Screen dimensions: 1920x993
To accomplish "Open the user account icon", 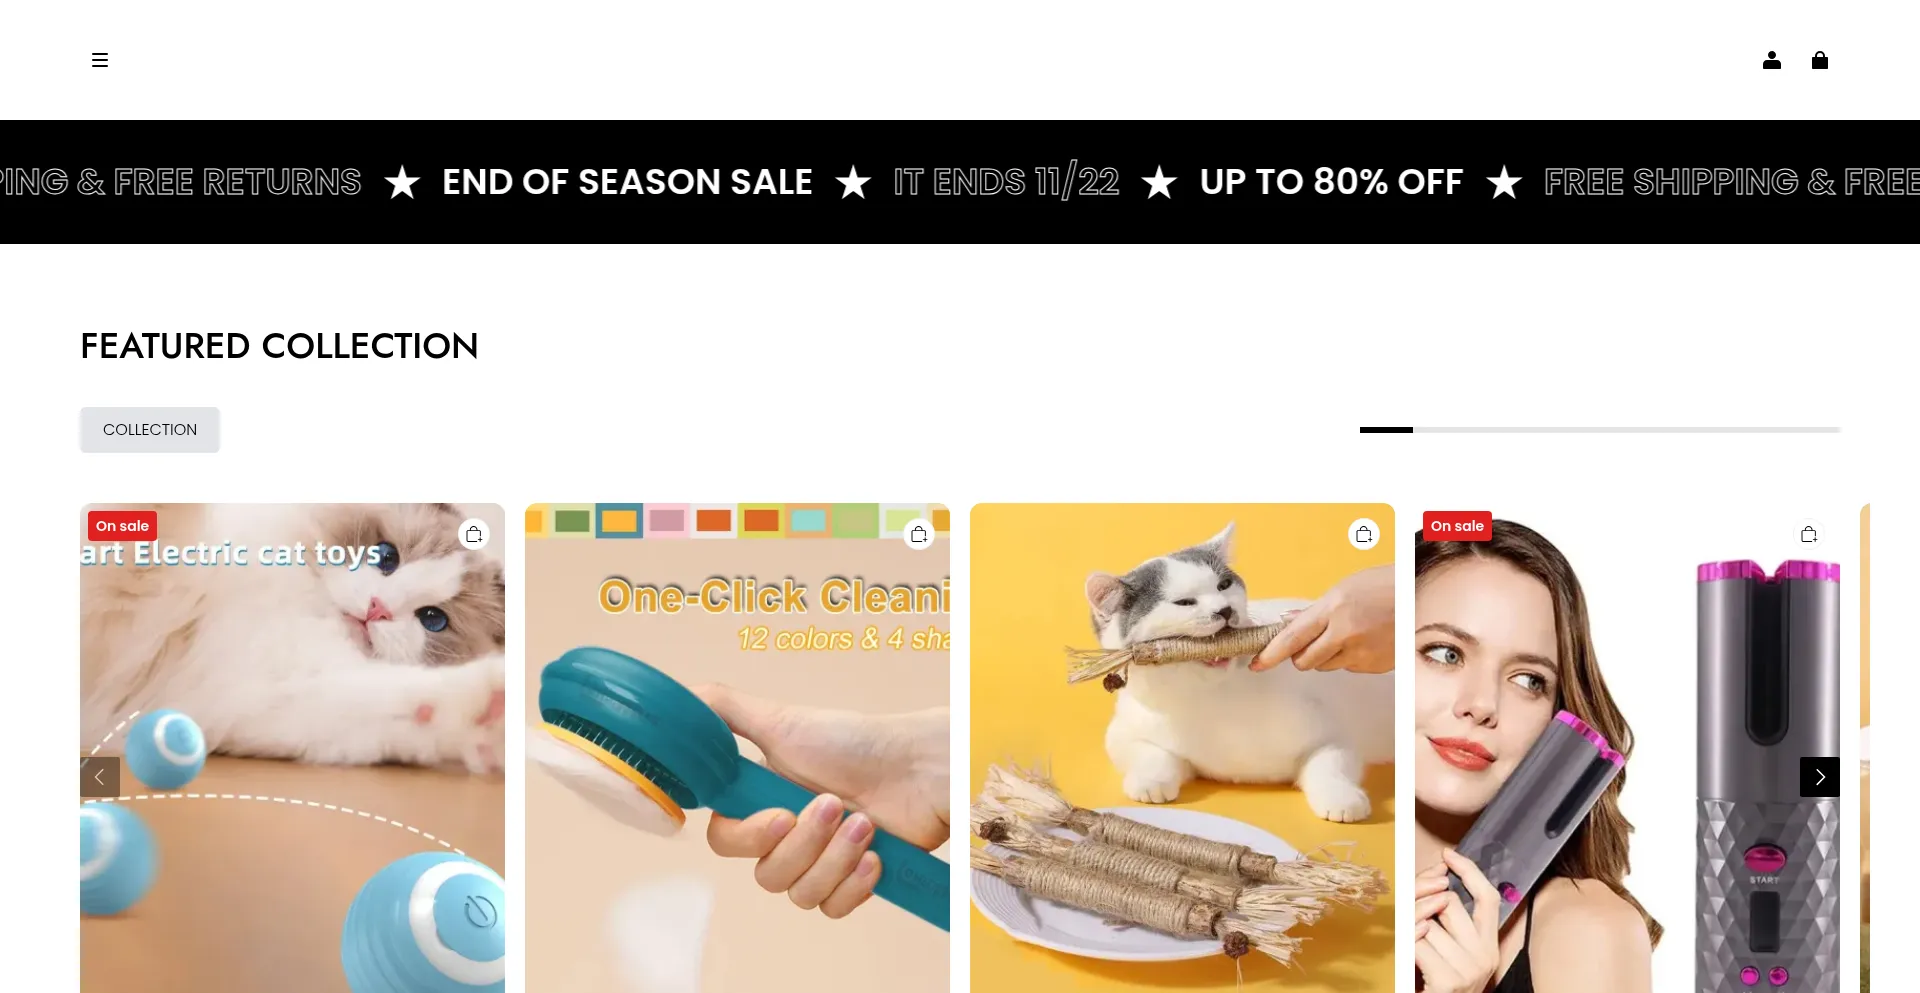I will click(x=1772, y=60).
